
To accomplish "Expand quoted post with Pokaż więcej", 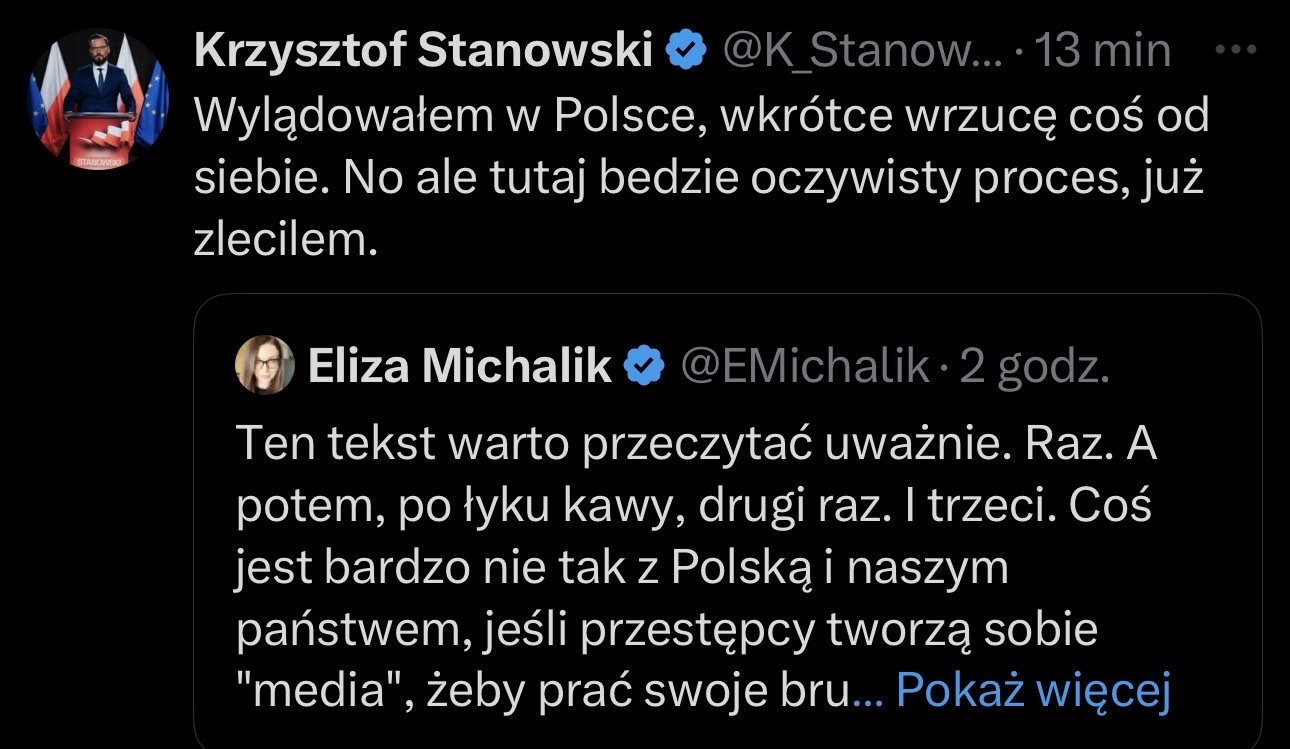I will tap(1033, 689).
